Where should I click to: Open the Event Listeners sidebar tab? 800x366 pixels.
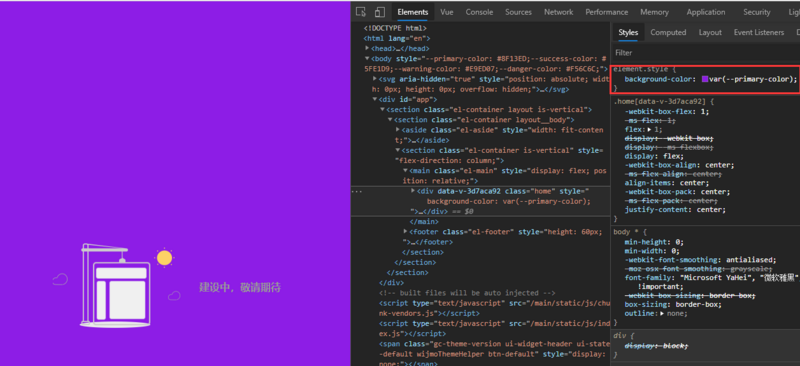[x=759, y=32]
